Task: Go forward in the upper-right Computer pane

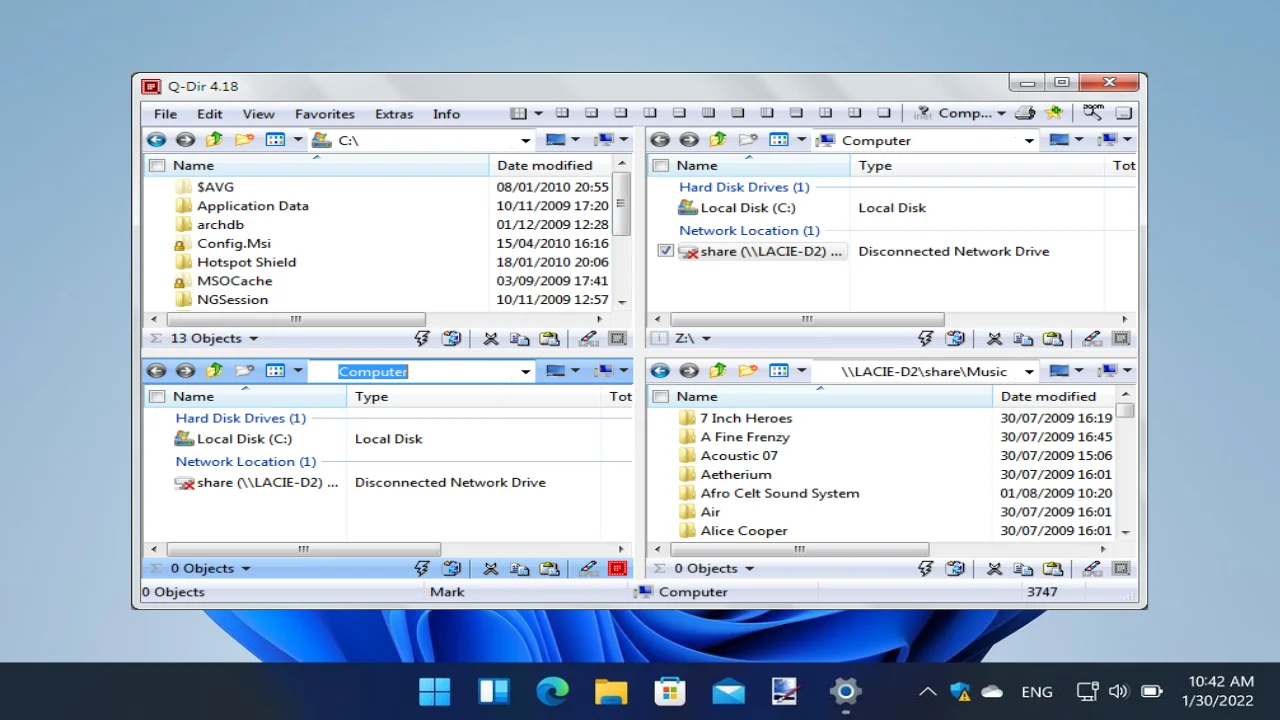Action: tap(689, 140)
